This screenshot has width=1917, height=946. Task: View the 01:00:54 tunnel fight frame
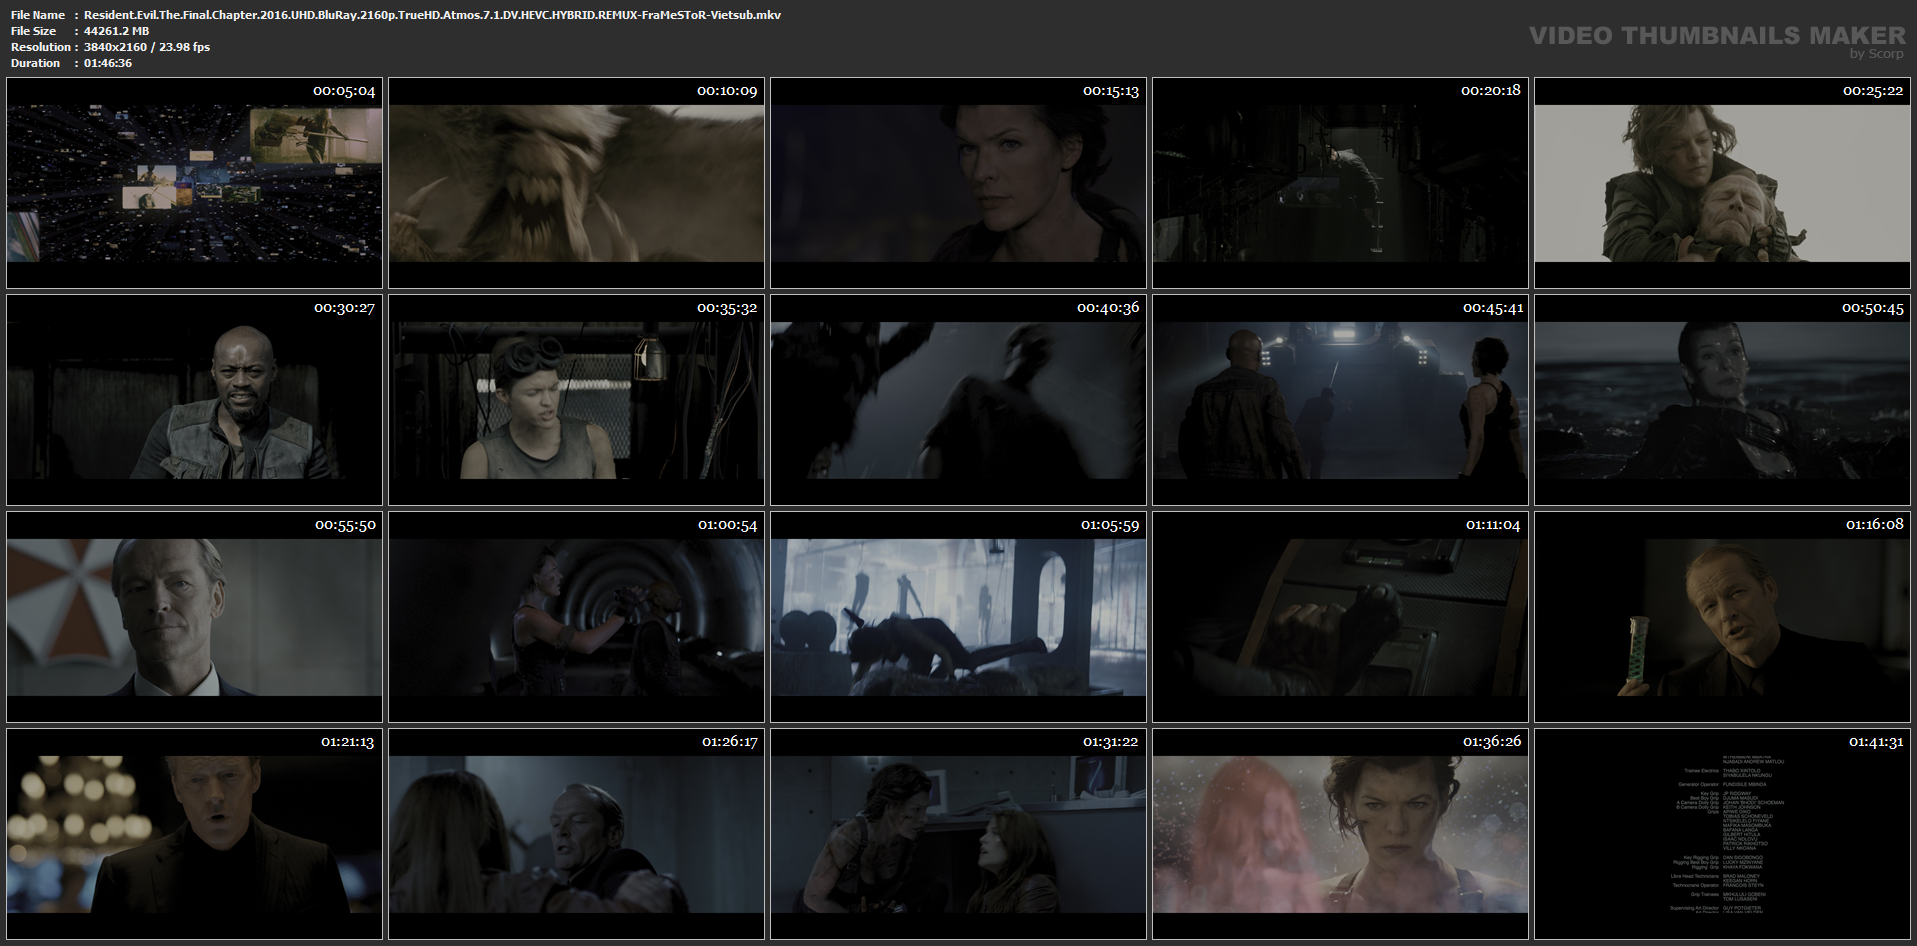coord(576,617)
